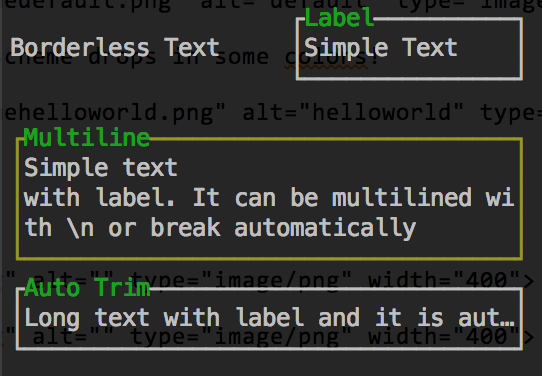Click empty area right of Simple Text

tap(488, 48)
